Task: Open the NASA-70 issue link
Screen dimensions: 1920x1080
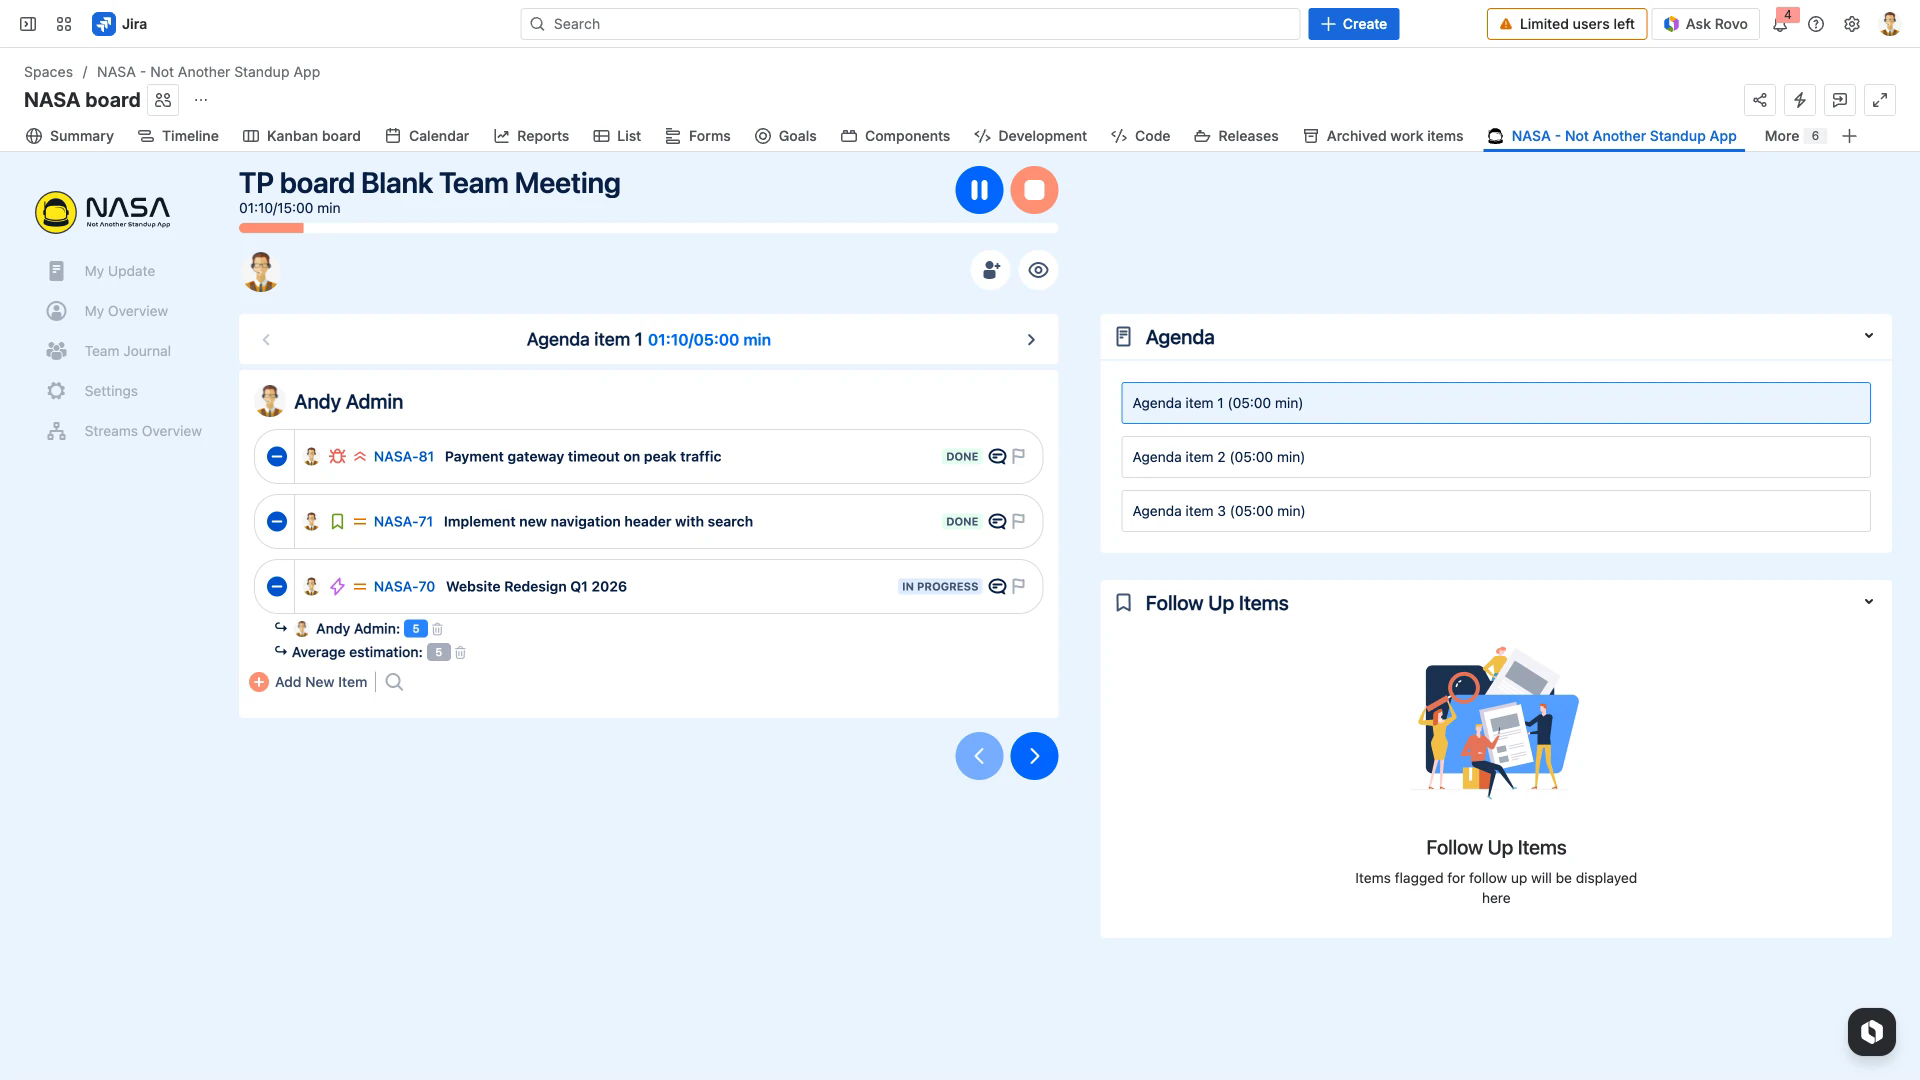Action: (x=404, y=587)
